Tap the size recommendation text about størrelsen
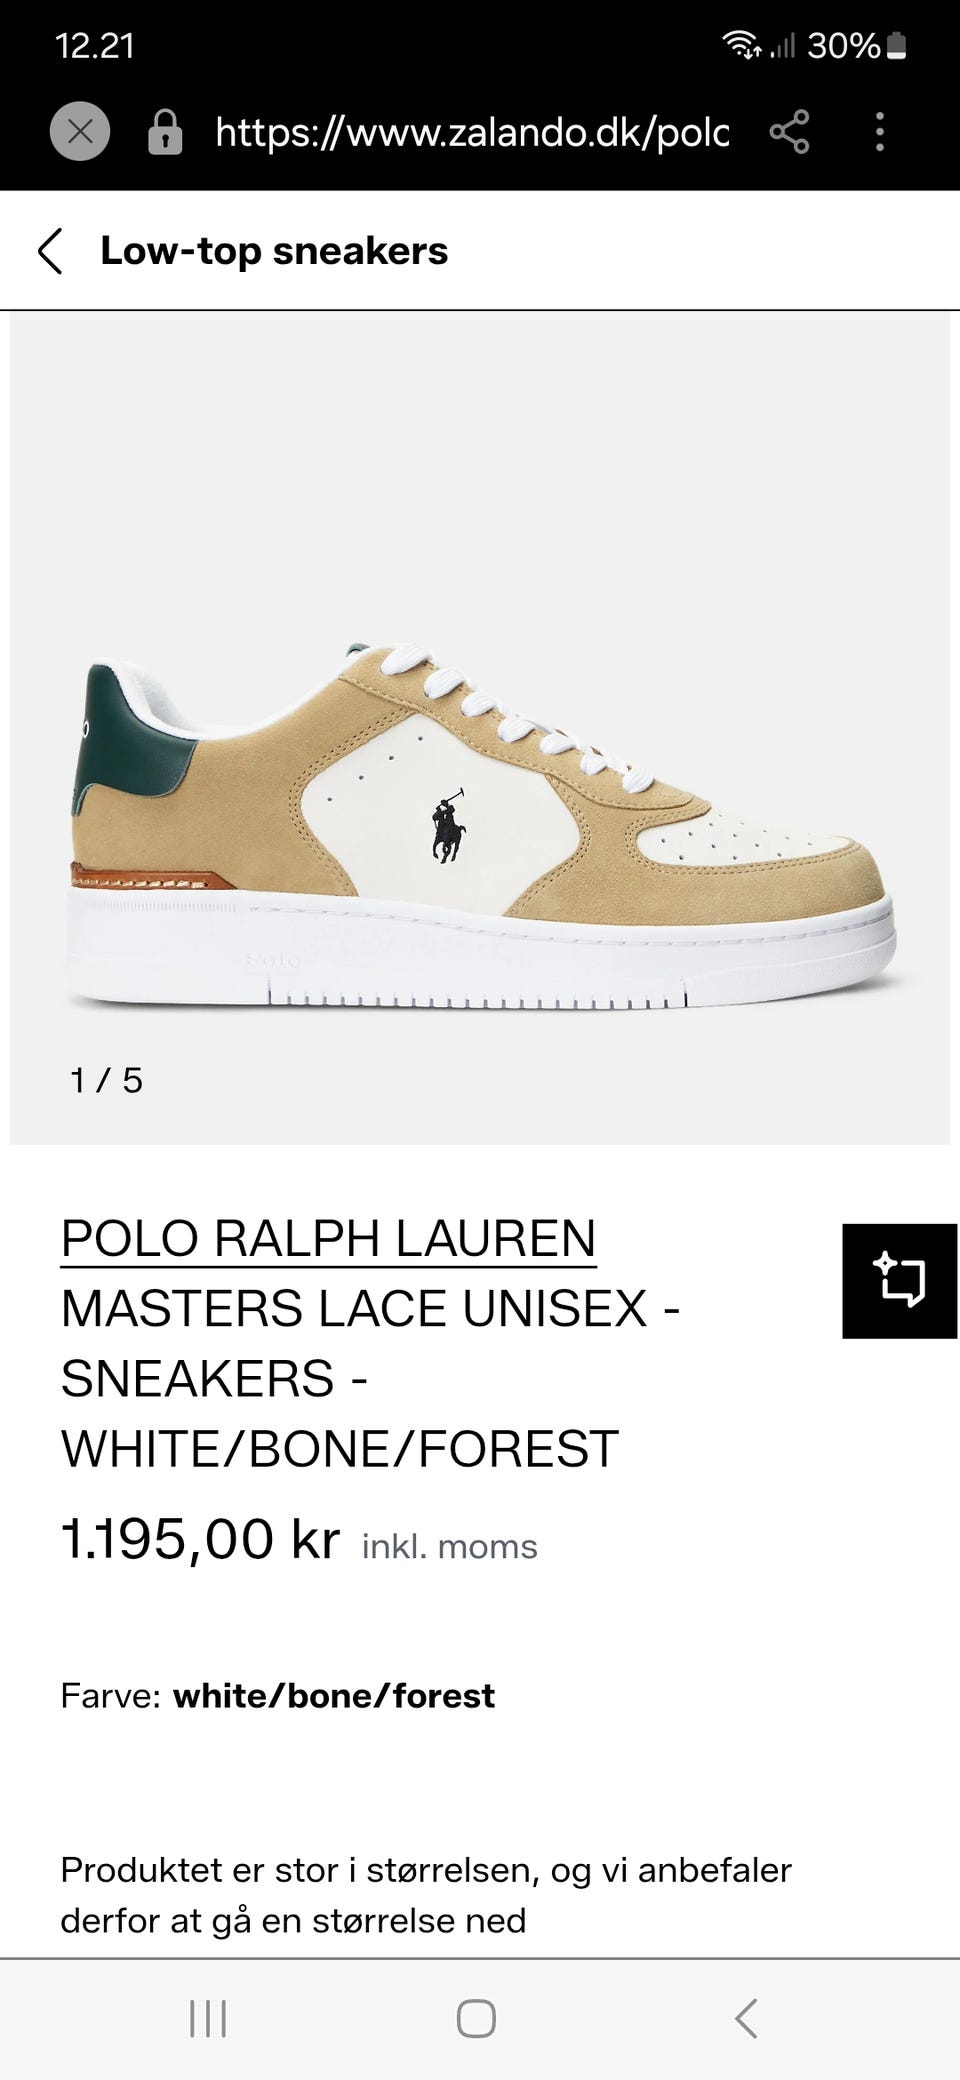The image size is (960, 2080). pos(426,1895)
